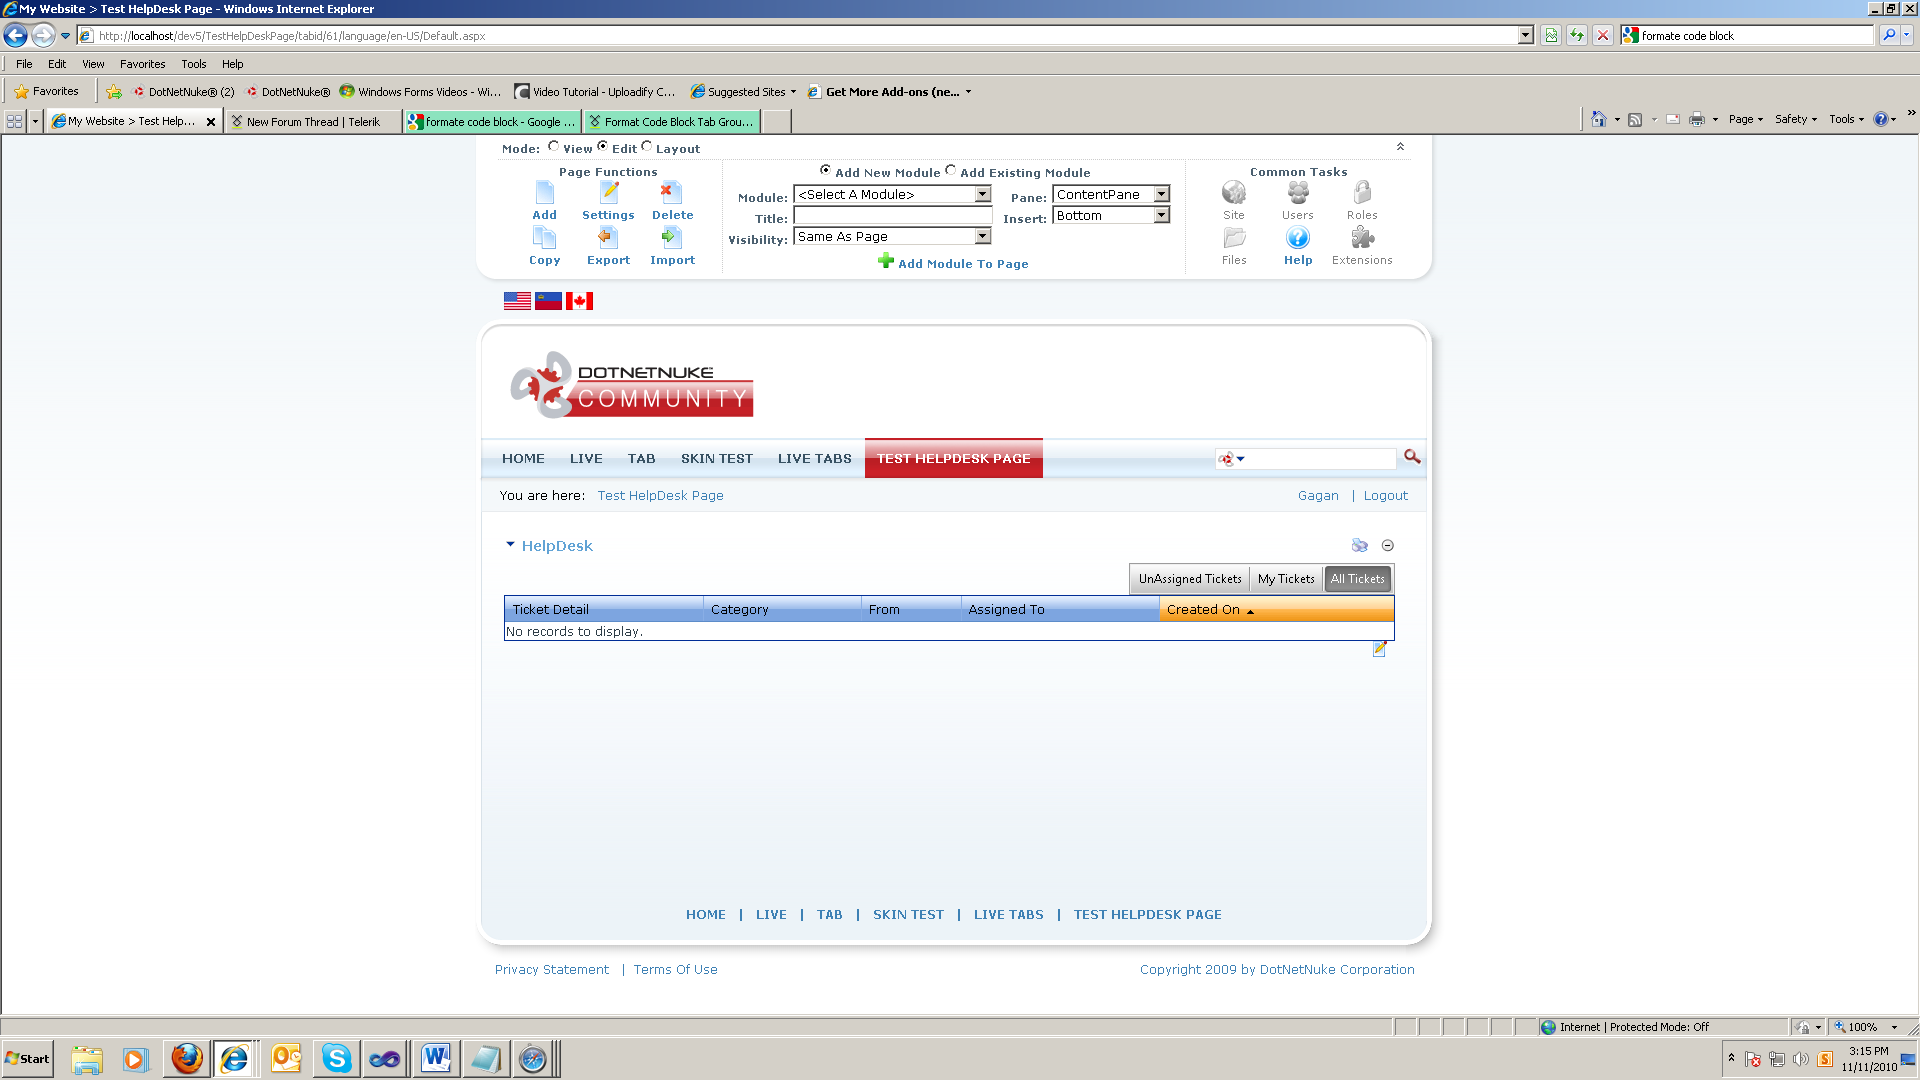Click the Import page icon
The width and height of the screenshot is (1920, 1080).
point(672,239)
